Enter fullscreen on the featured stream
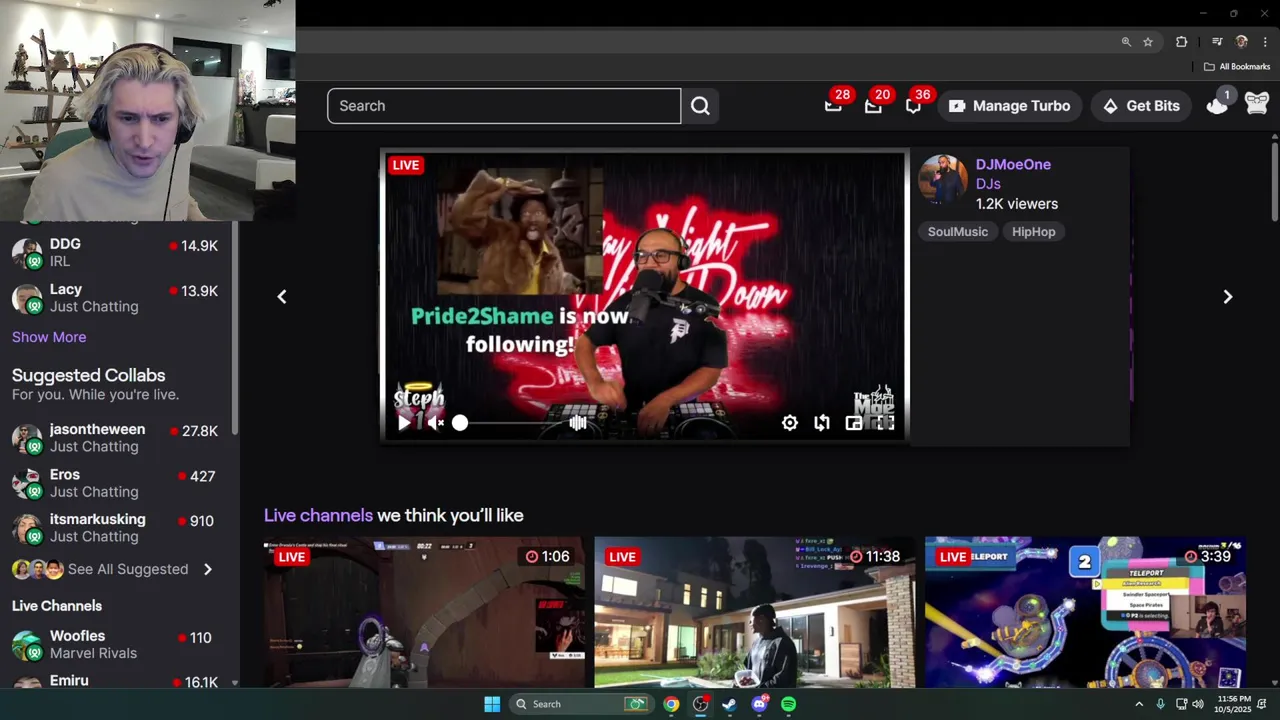This screenshot has height=720, width=1280. coord(885,423)
